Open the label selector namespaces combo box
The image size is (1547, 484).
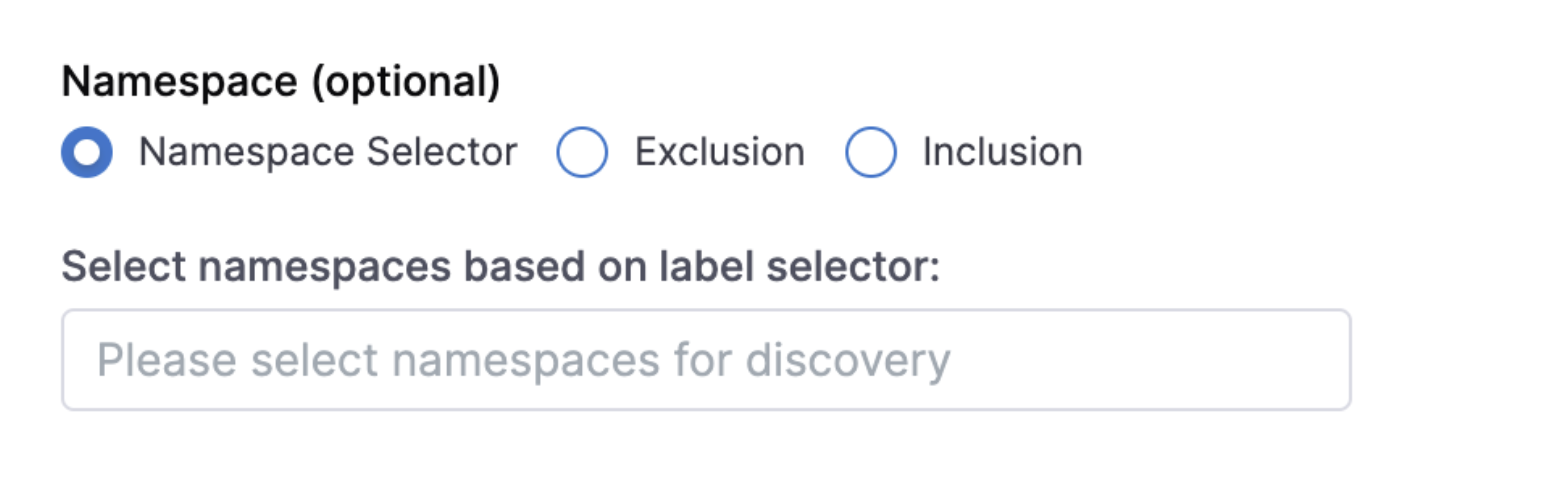706,360
